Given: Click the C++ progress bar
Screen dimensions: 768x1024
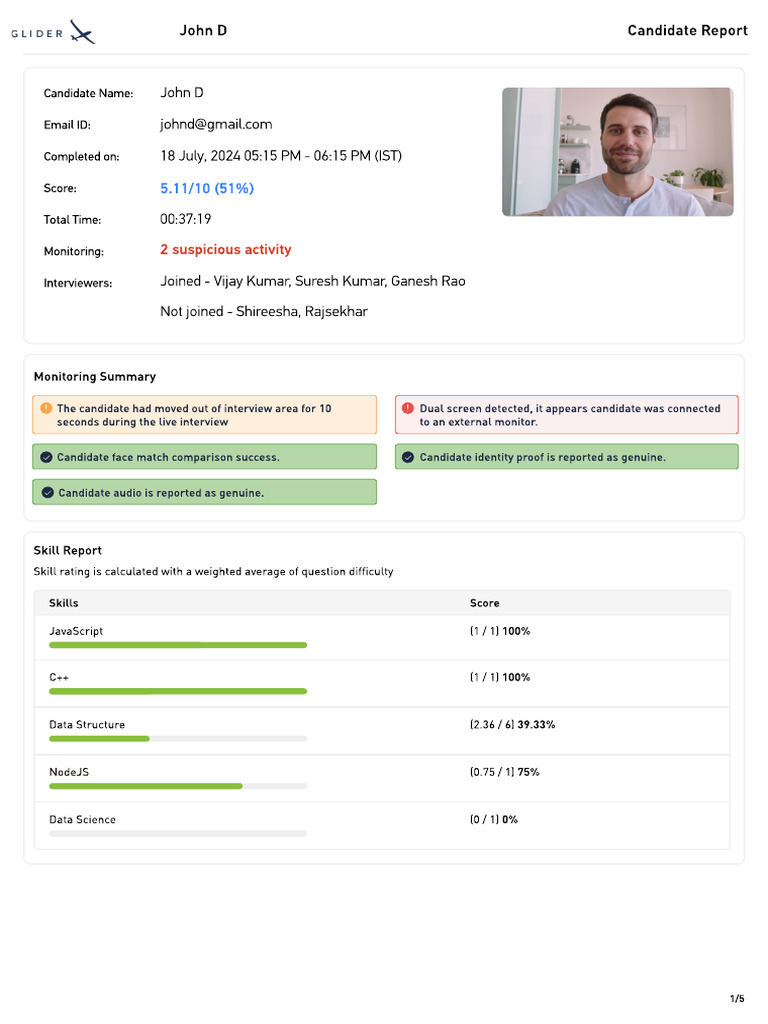Looking at the screenshot, I should pos(178,691).
